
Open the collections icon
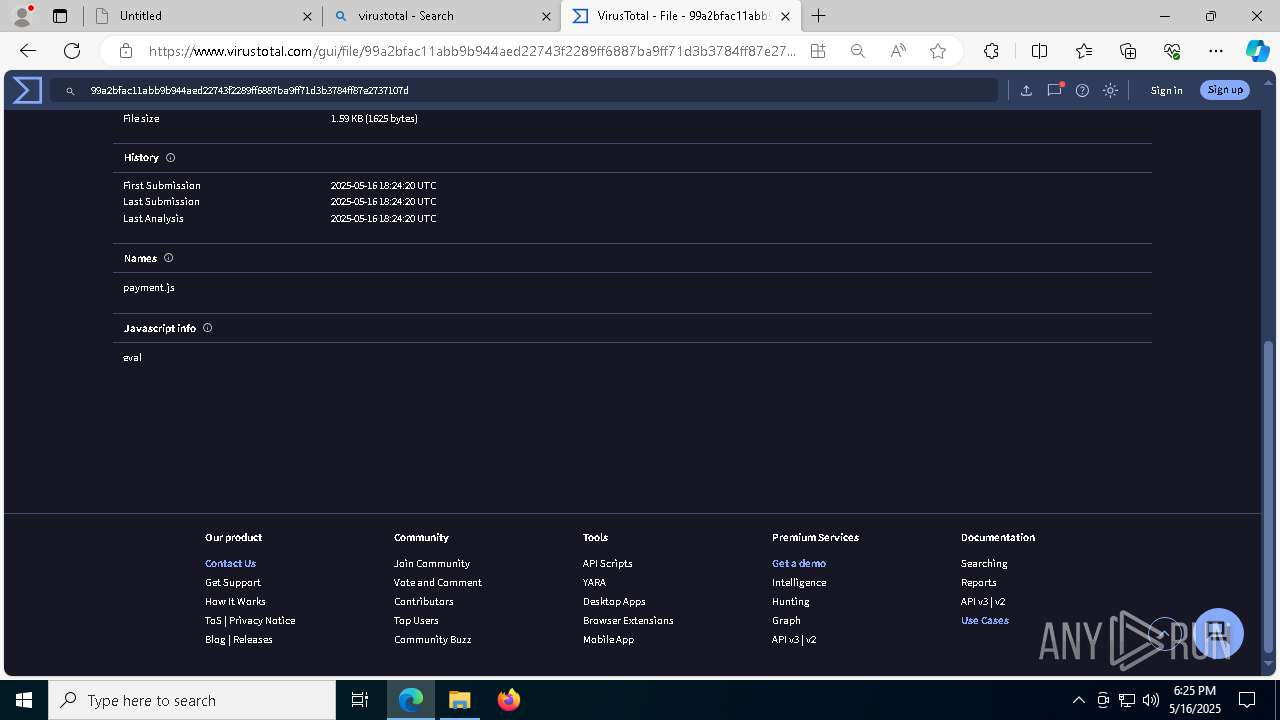(x=1128, y=51)
